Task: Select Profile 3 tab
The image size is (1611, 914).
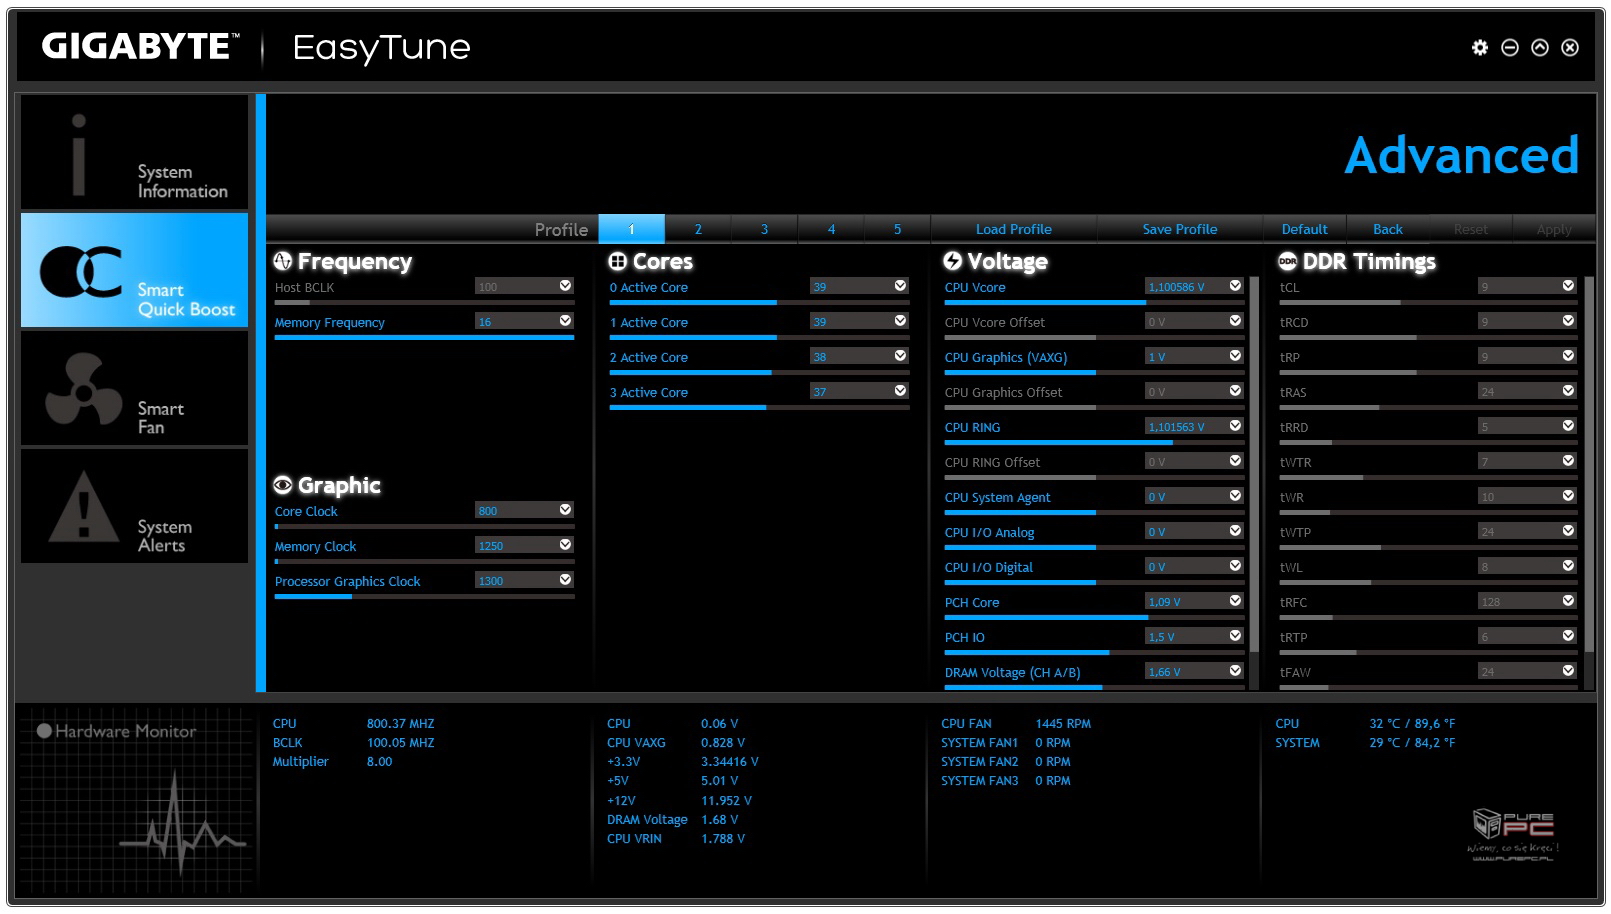Action: pos(764,229)
